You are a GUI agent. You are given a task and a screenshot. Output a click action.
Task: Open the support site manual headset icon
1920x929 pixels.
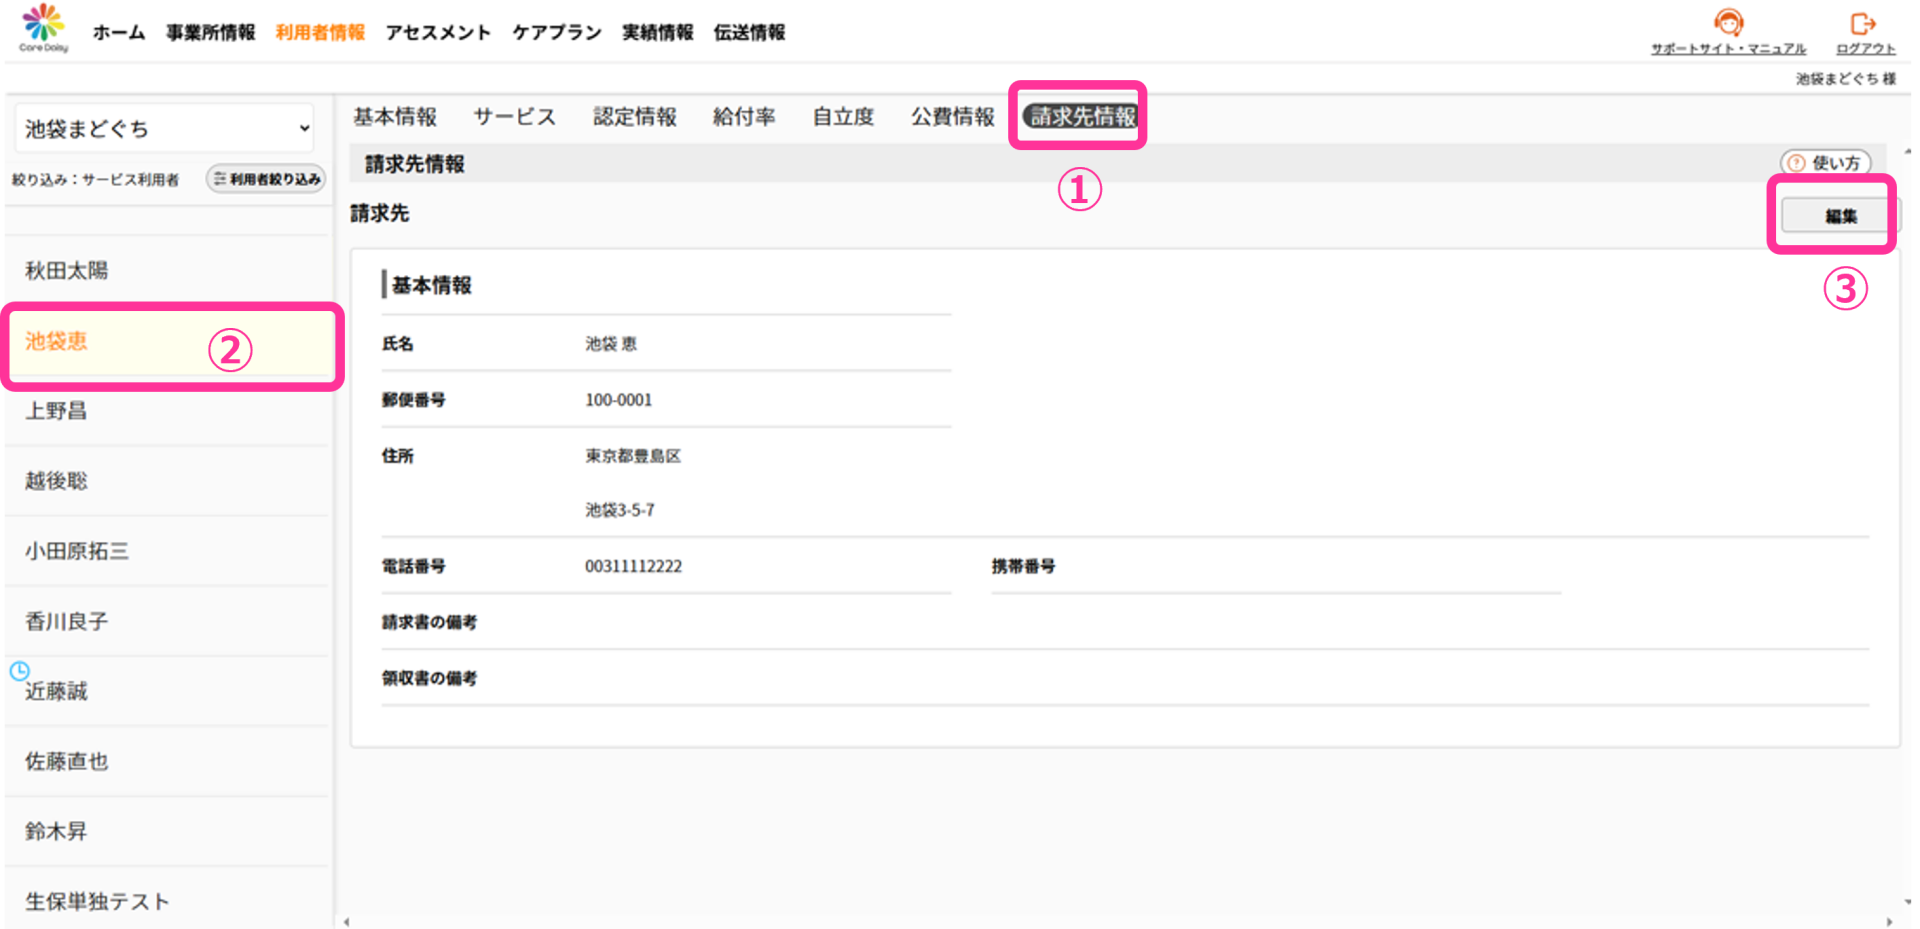point(1728,23)
